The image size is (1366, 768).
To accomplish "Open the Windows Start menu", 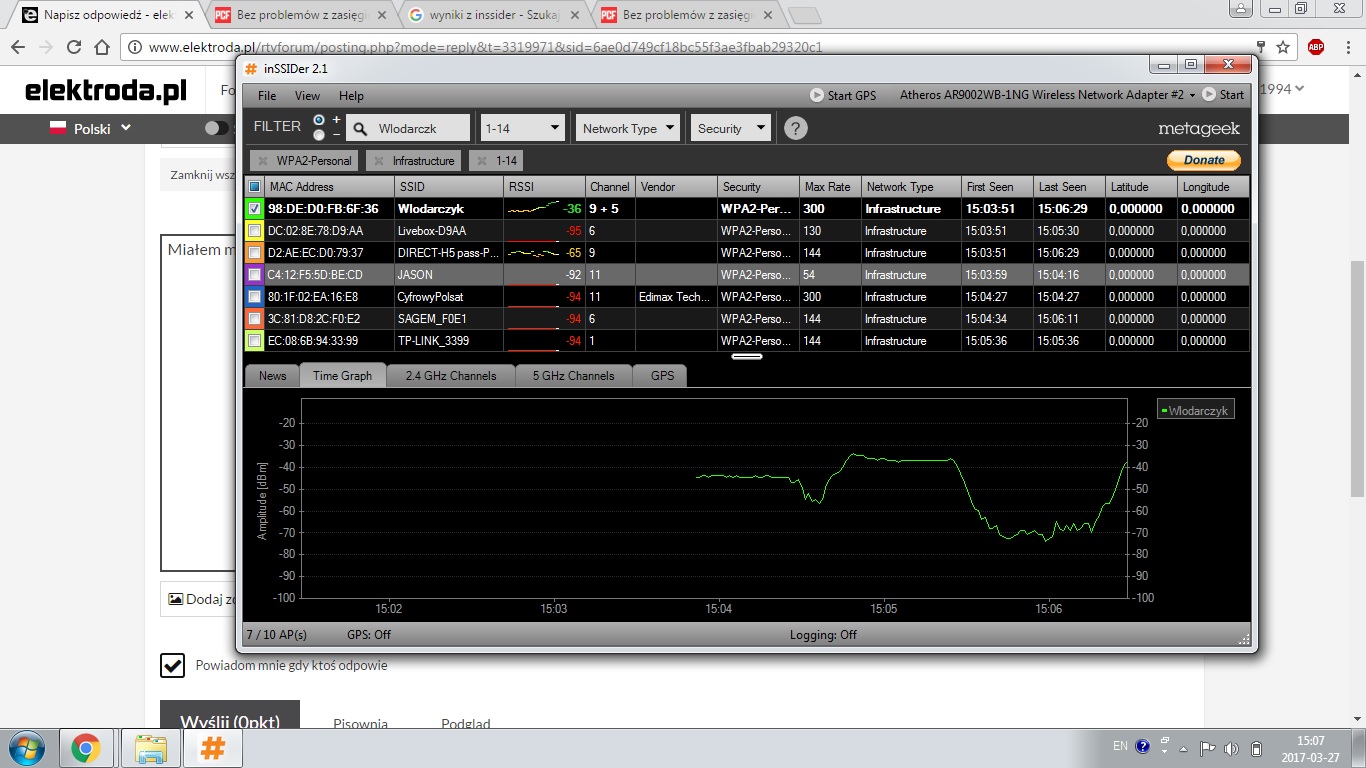I will (27, 748).
